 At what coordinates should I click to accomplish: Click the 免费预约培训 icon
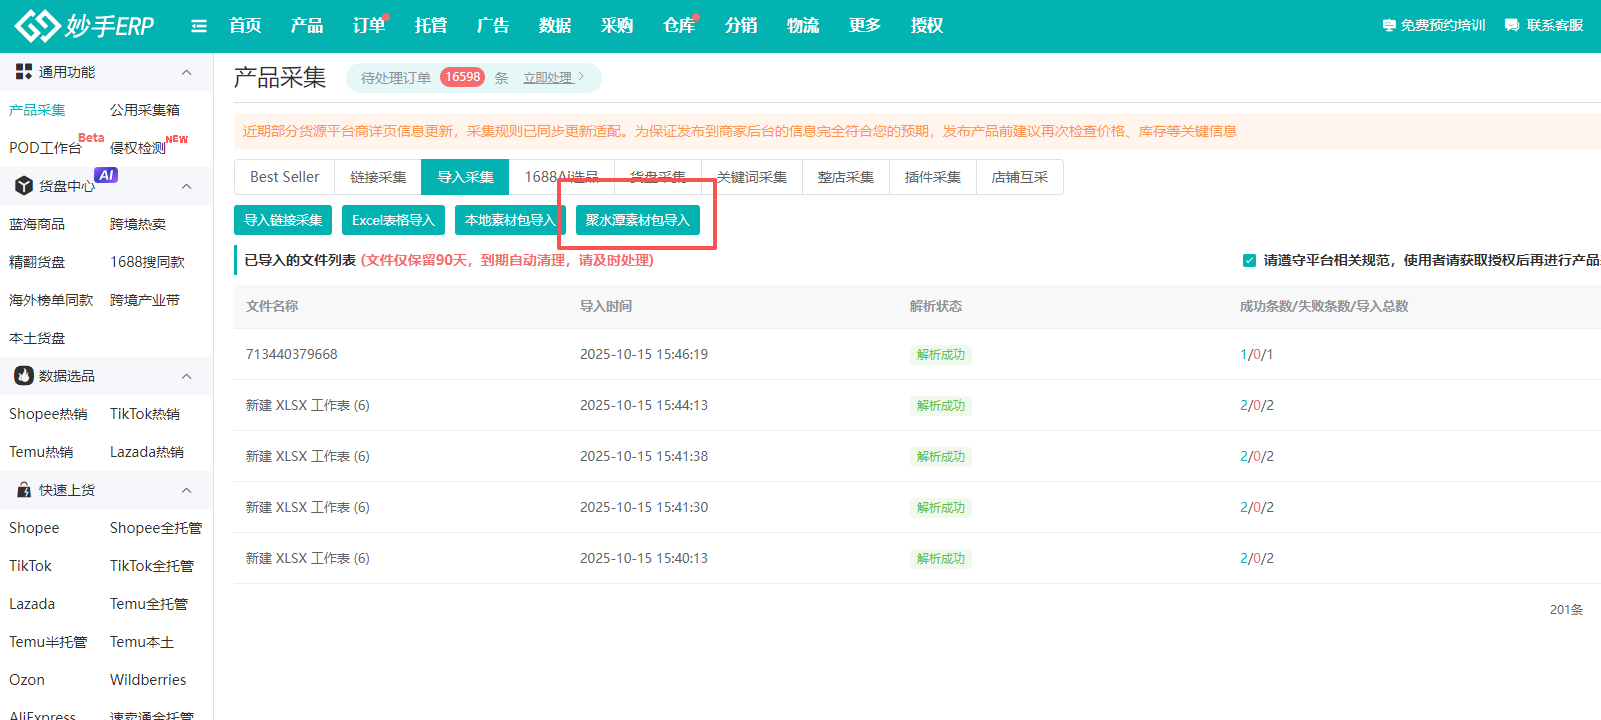[x=1389, y=26]
